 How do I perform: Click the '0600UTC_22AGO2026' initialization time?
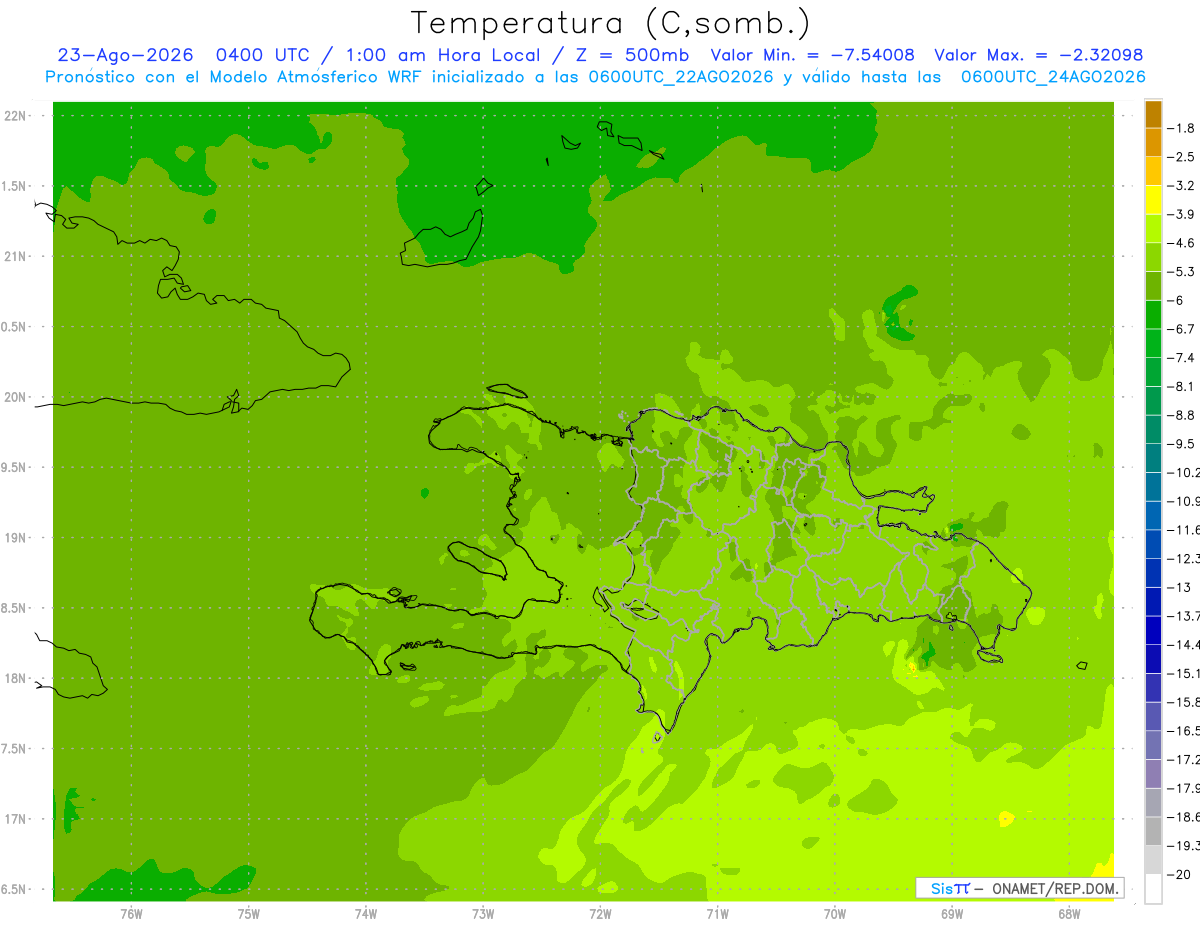tap(681, 77)
